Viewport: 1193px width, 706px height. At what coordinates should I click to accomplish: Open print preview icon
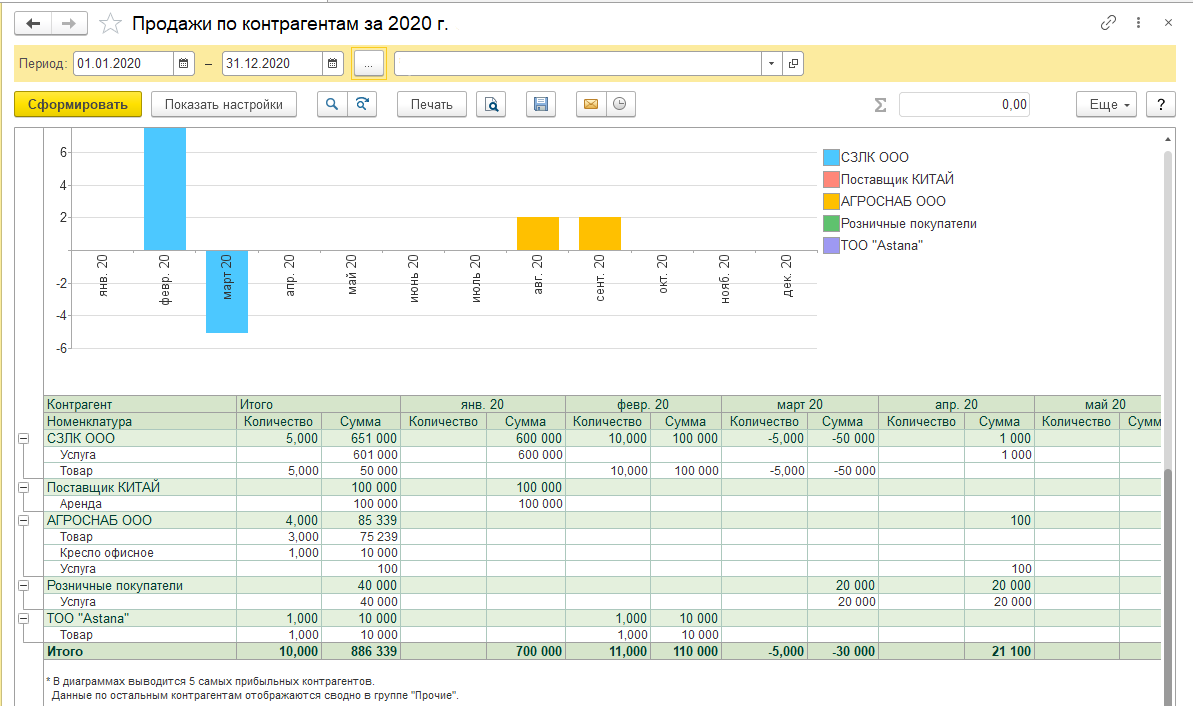coord(491,104)
